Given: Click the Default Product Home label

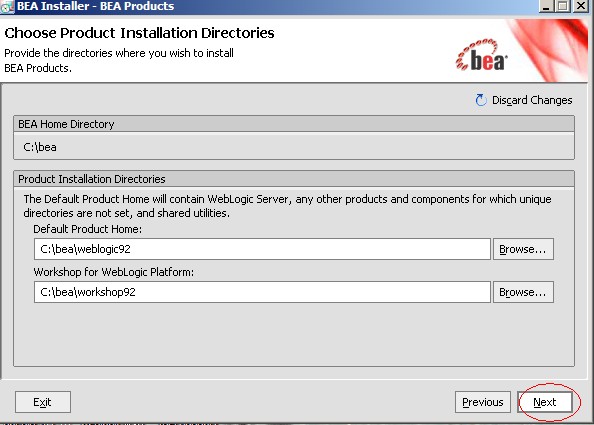Looking at the screenshot, I should pos(88,229).
